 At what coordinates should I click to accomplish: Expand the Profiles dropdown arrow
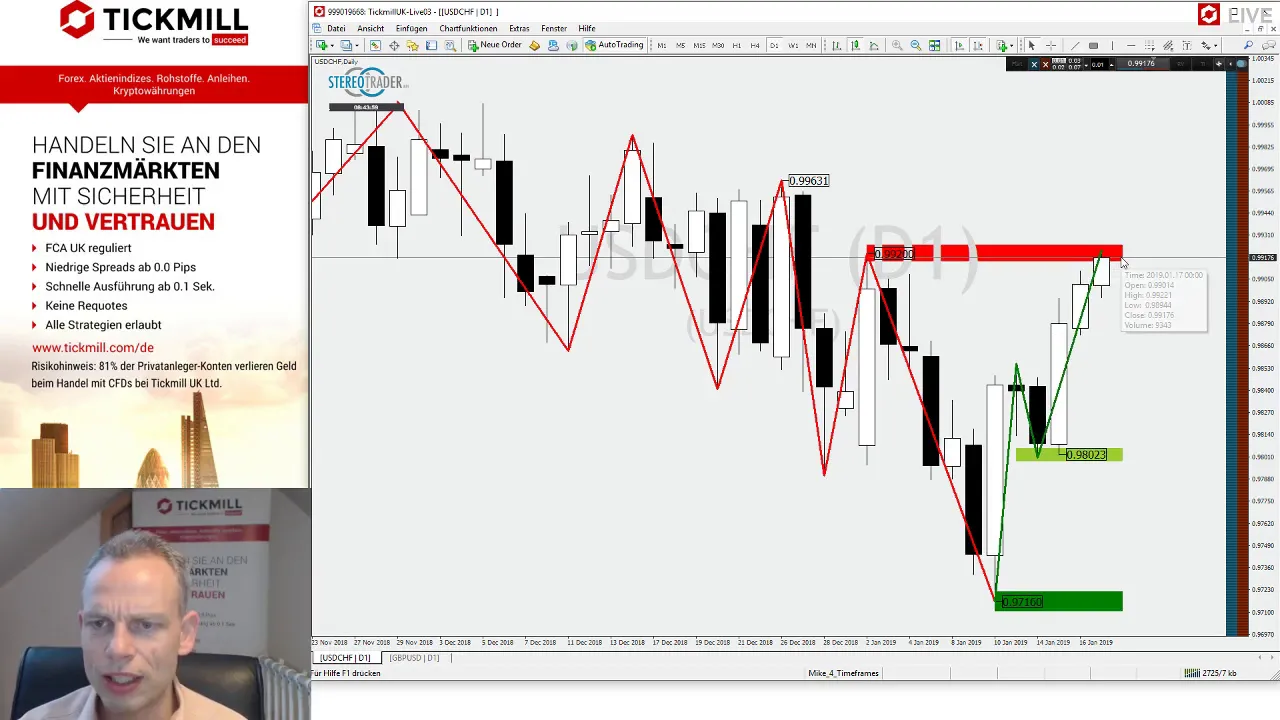click(x=357, y=46)
